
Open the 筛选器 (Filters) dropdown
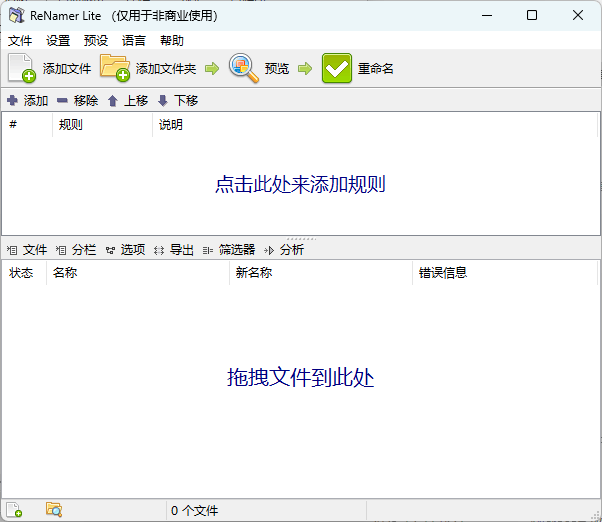point(229,250)
